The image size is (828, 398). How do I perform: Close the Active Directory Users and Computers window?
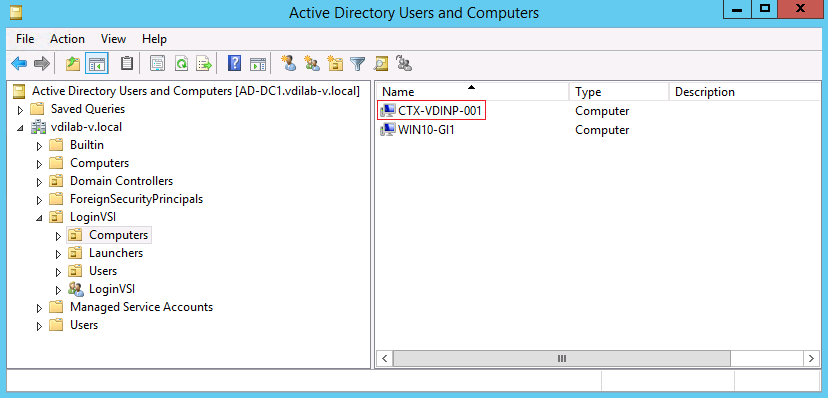click(801, 9)
